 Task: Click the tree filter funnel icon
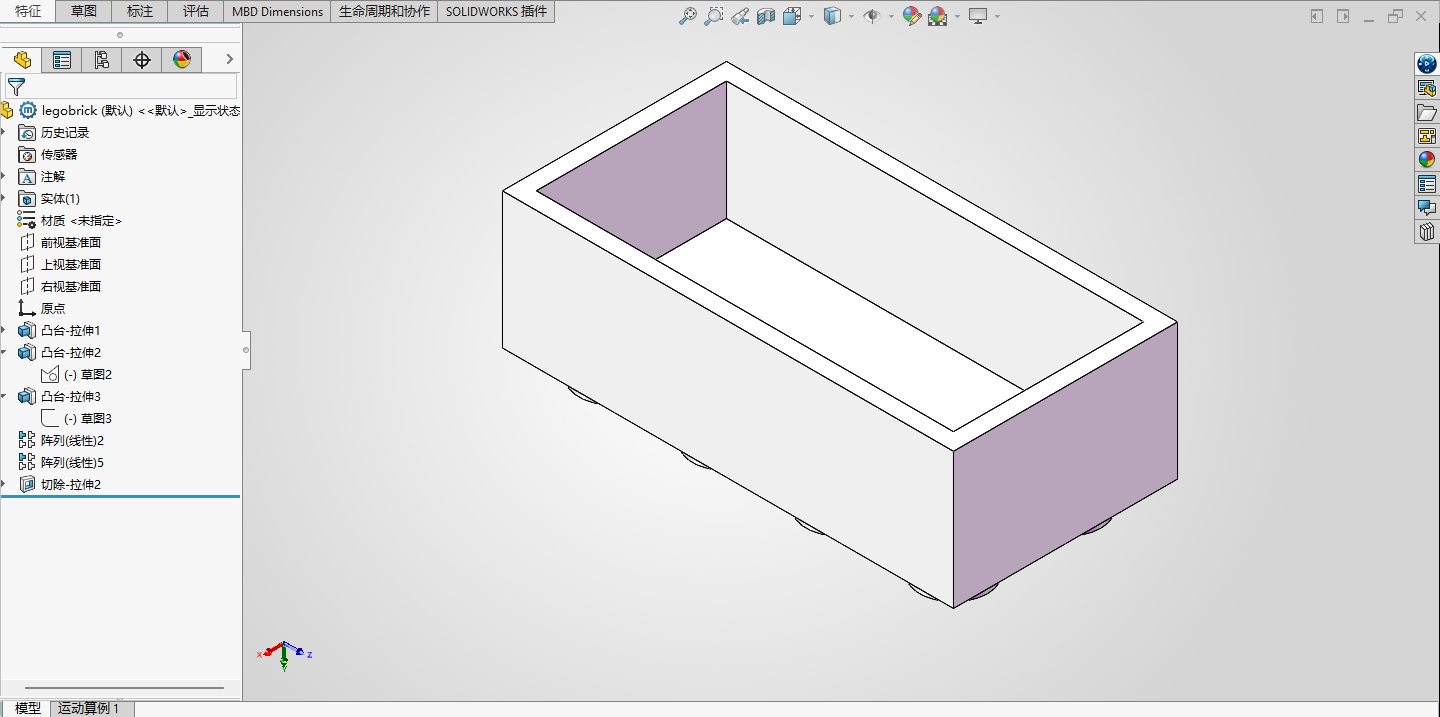[x=16, y=87]
